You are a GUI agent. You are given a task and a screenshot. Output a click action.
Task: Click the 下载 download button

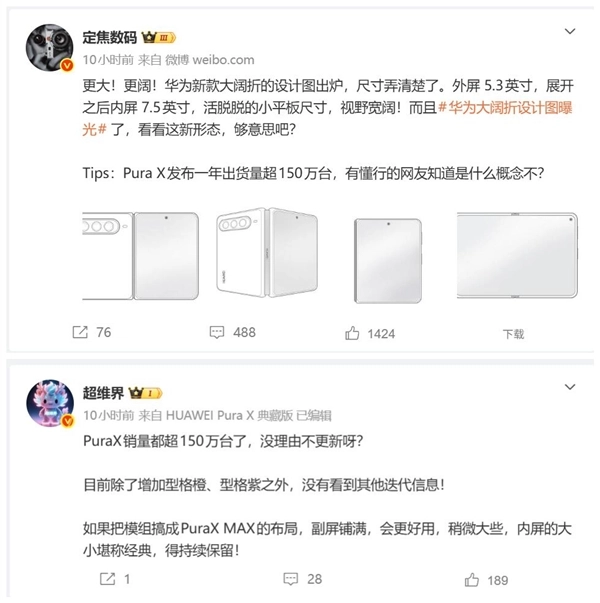513,334
